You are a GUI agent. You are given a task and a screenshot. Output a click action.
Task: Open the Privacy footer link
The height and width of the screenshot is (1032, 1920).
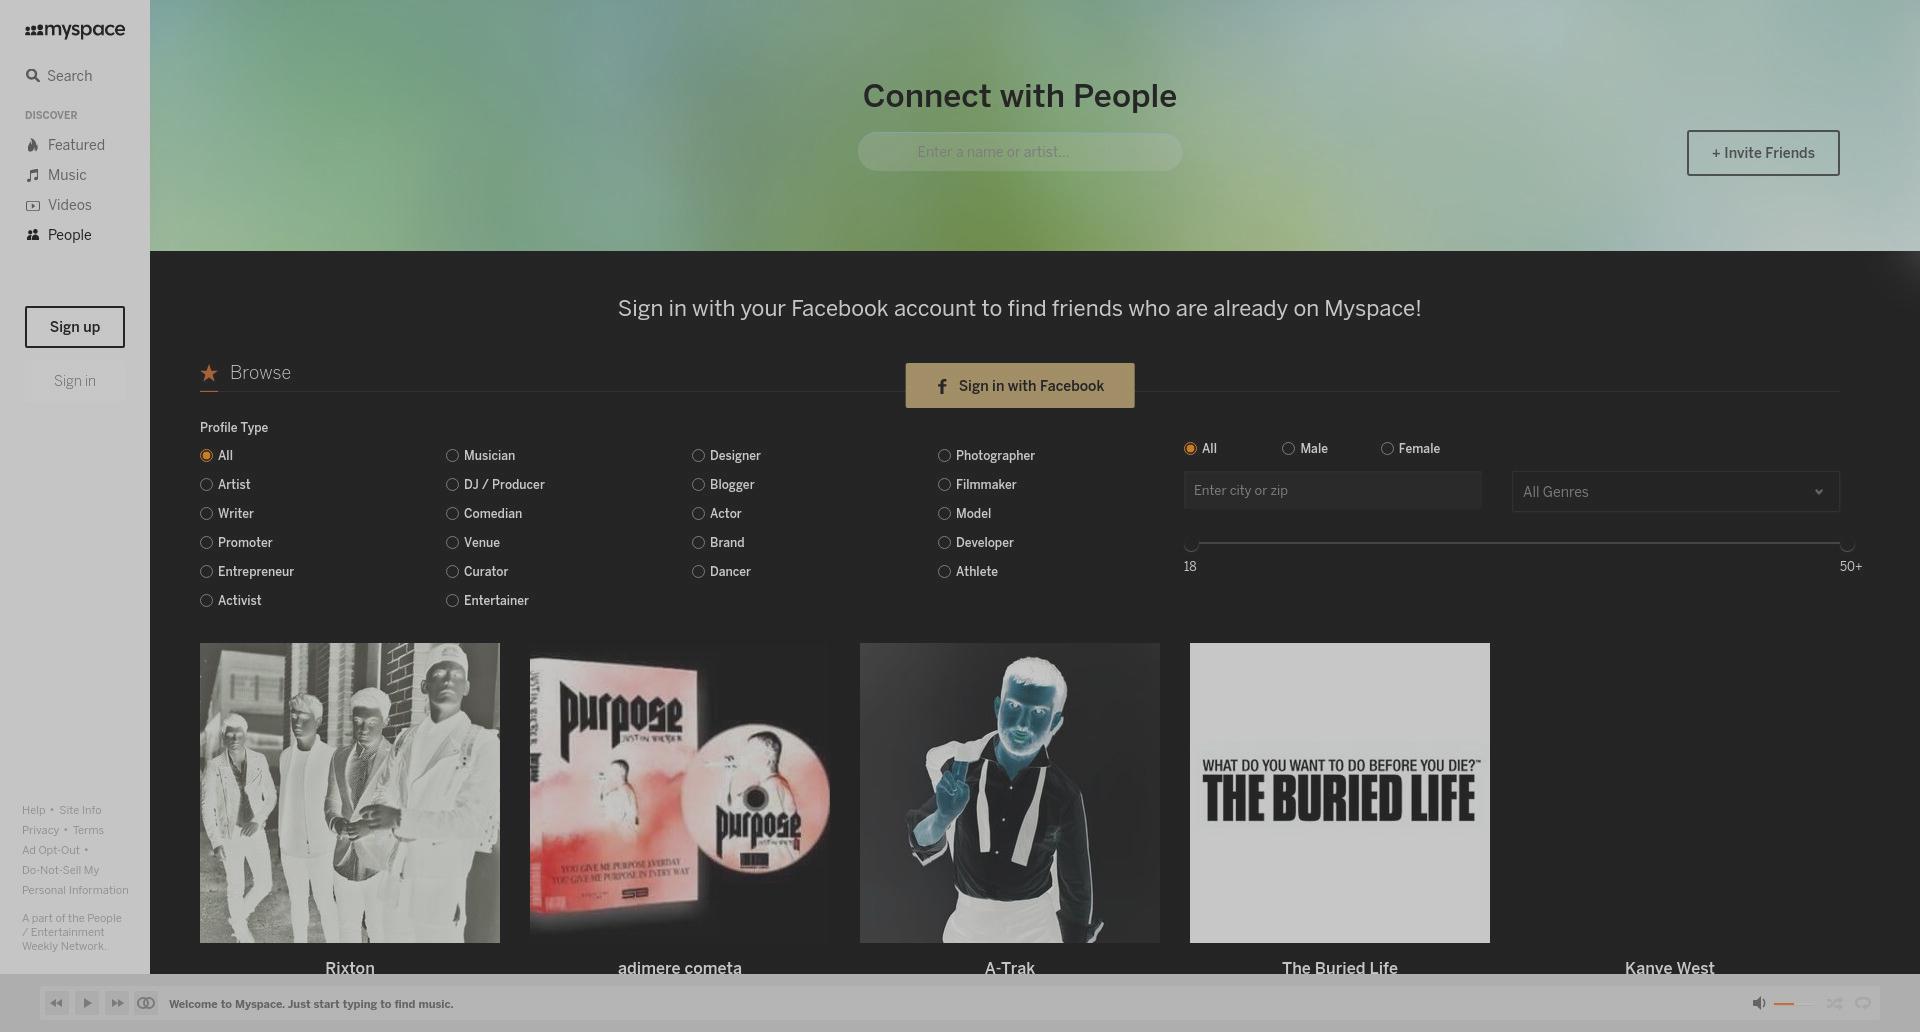40,830
